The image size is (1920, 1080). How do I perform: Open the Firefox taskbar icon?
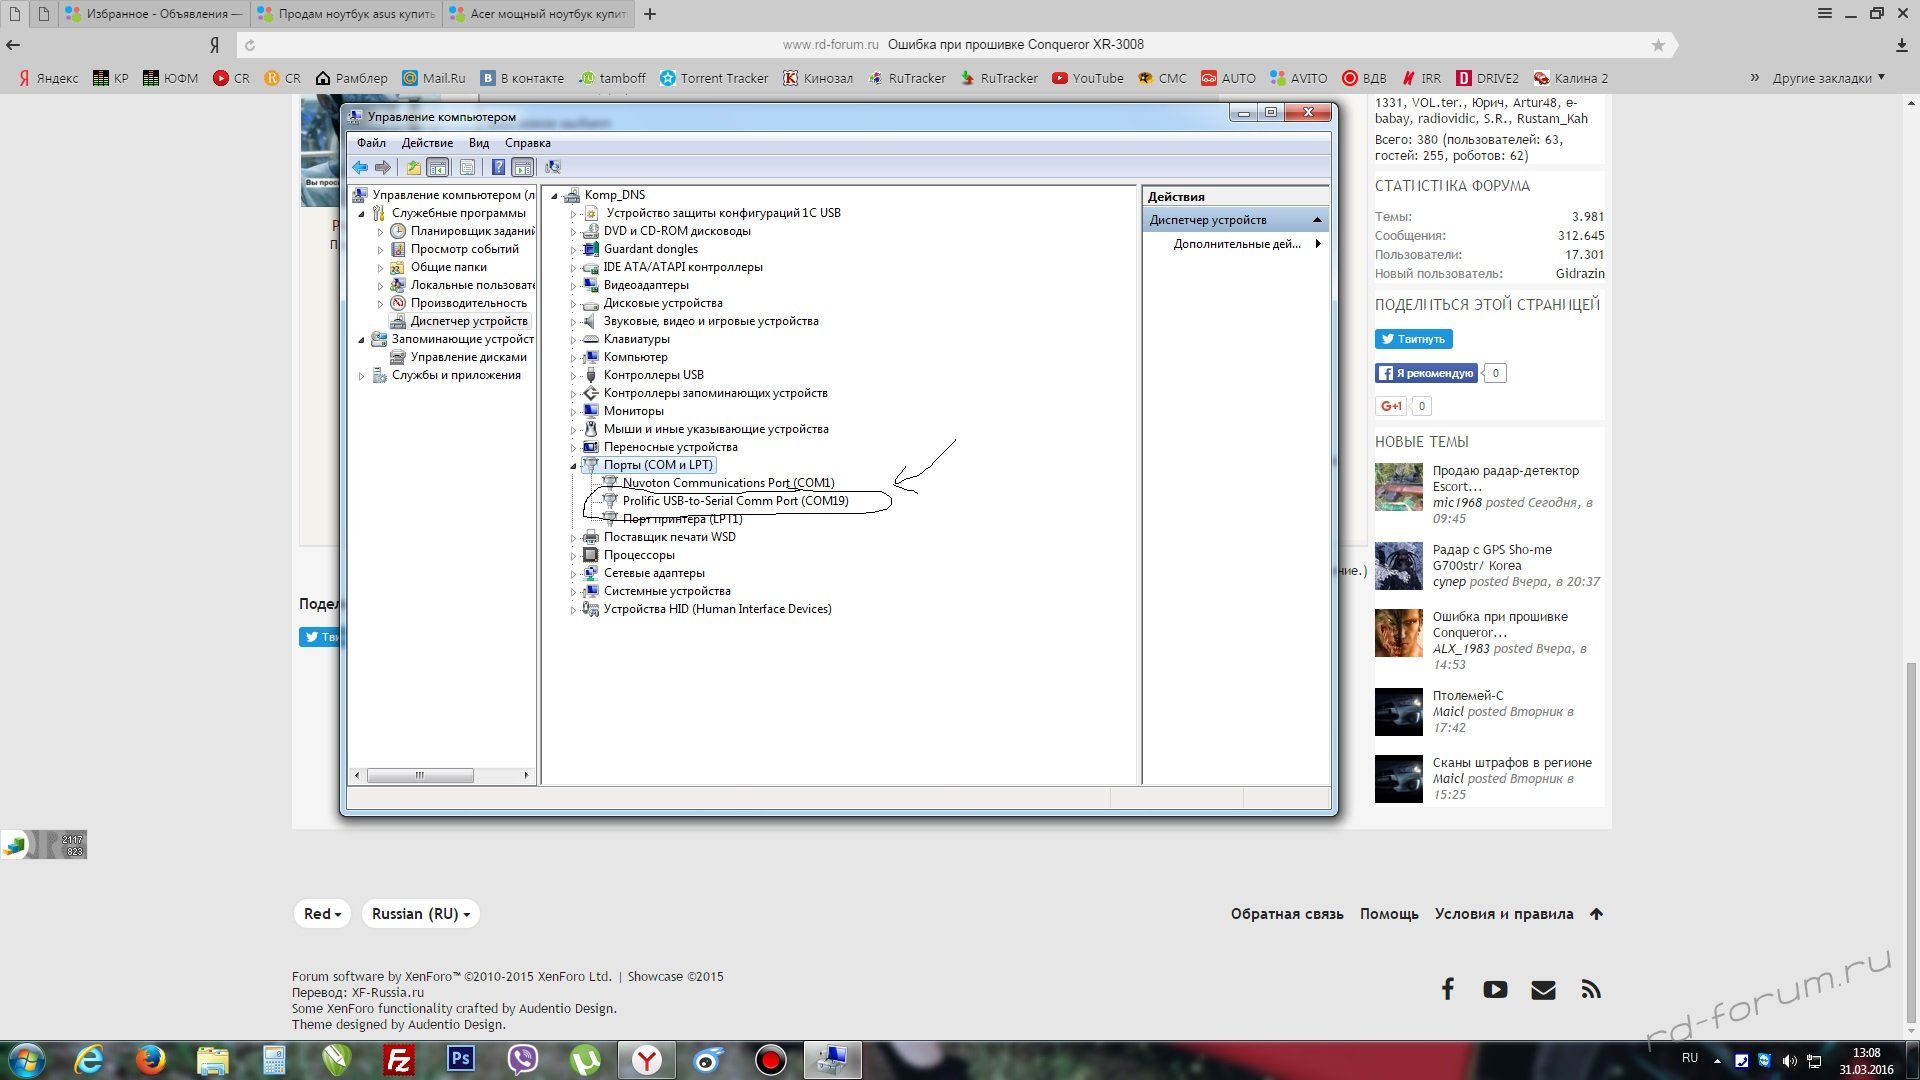pos(151,1059)
